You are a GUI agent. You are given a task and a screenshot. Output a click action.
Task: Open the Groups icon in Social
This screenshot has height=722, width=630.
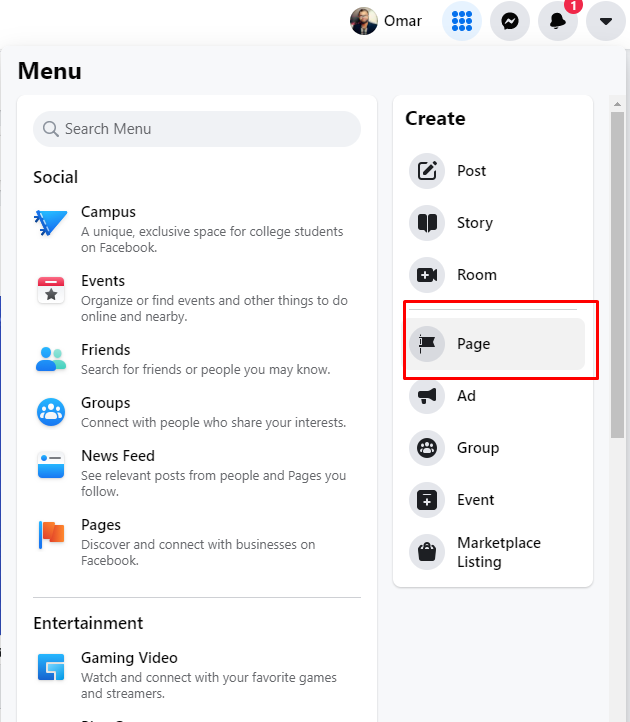(x=51, y=412)
